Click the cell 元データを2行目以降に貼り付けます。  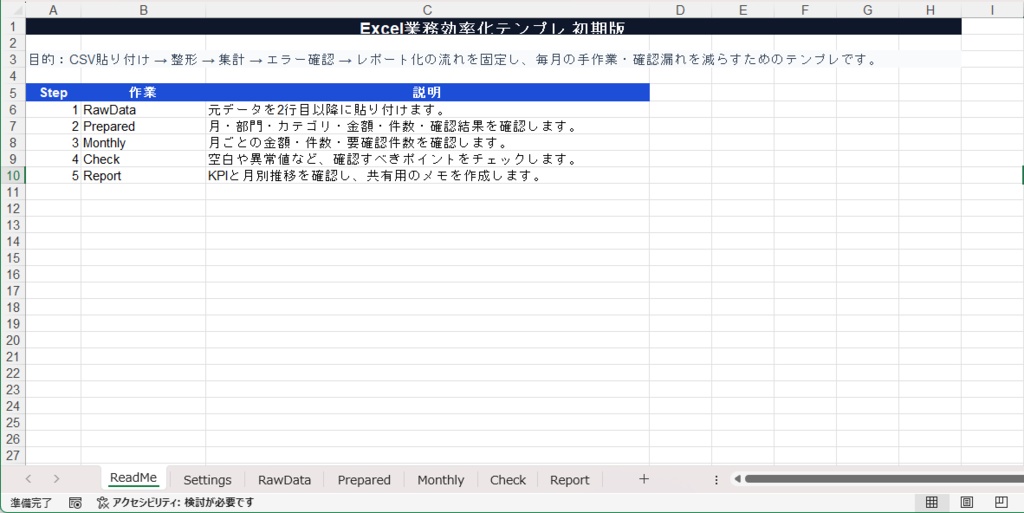pos(427,110)
